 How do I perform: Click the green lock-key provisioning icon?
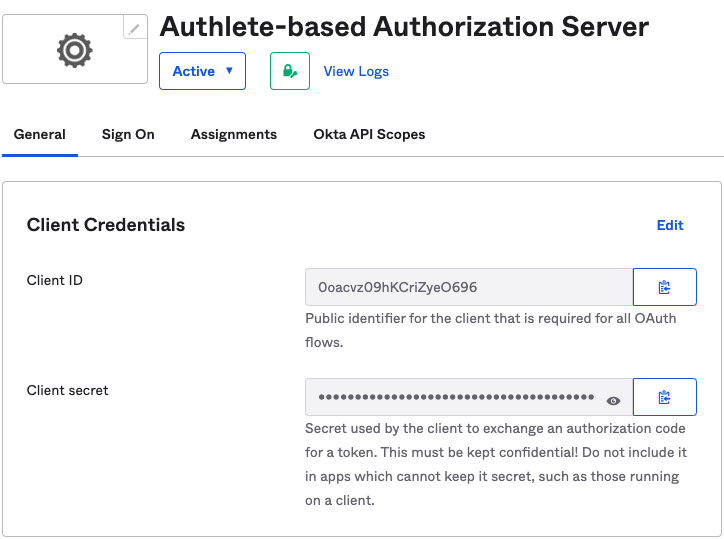pyautogui.click(x=290, y=71)
